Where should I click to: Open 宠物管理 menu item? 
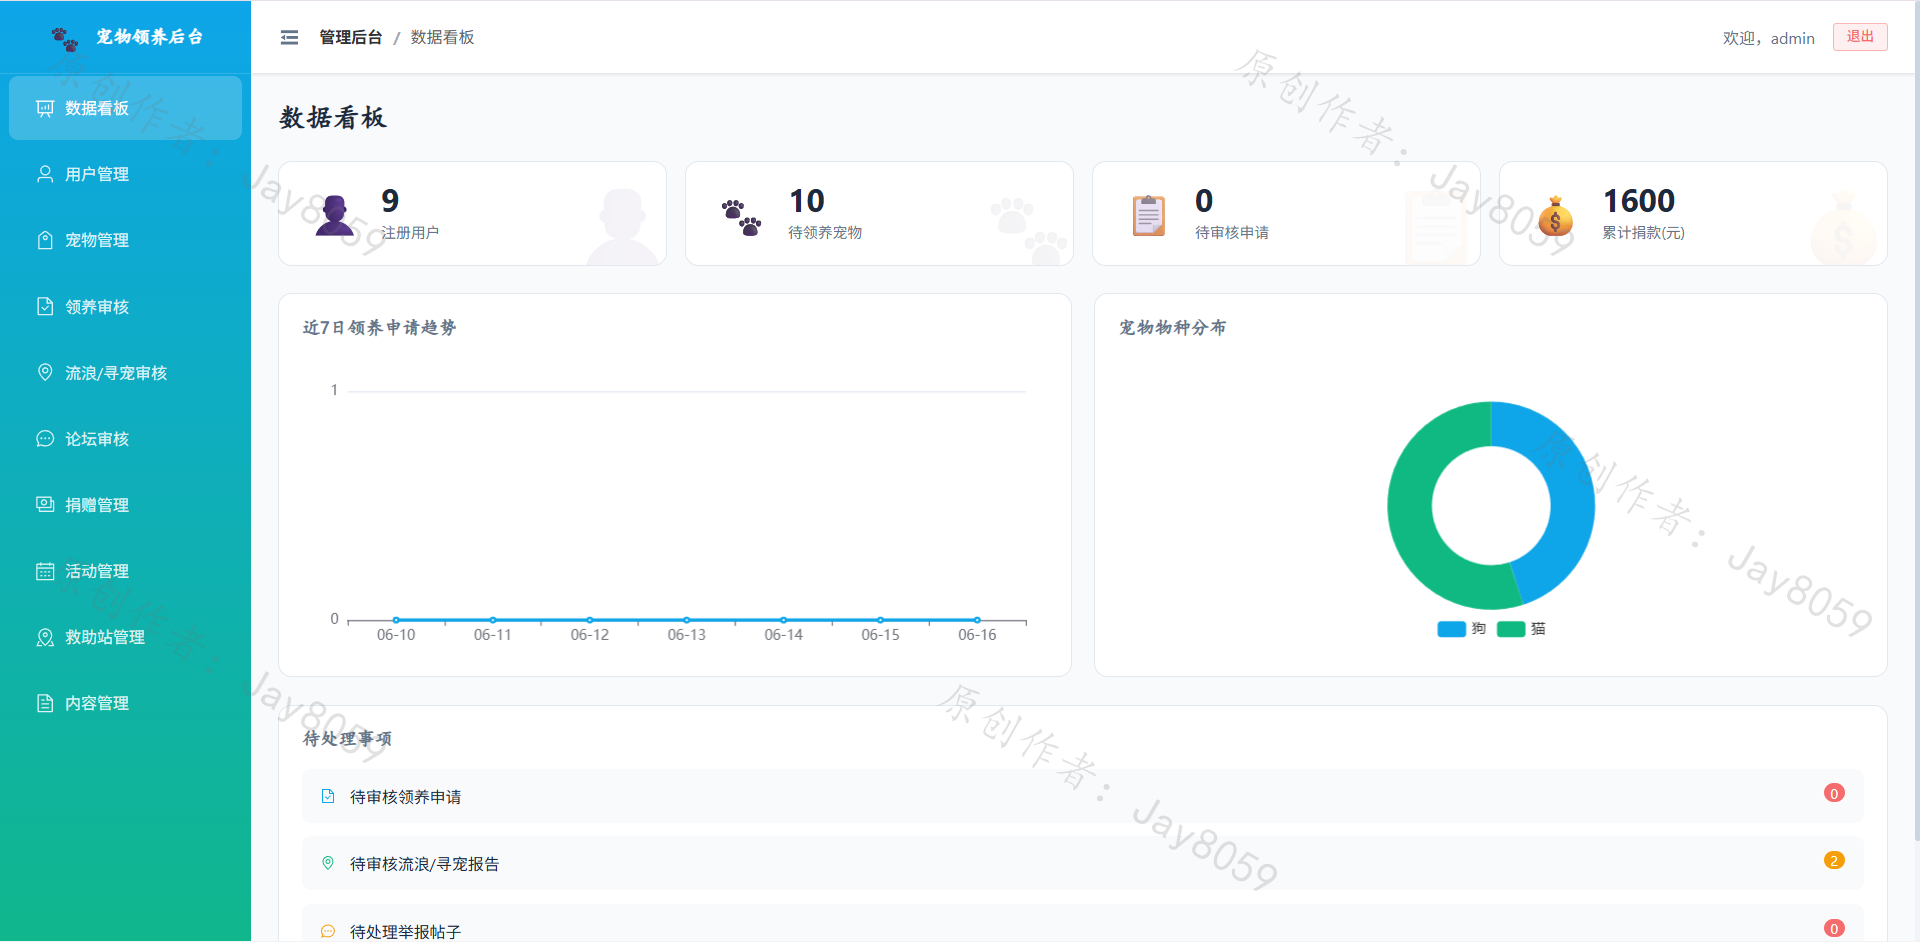coord(125,240)
